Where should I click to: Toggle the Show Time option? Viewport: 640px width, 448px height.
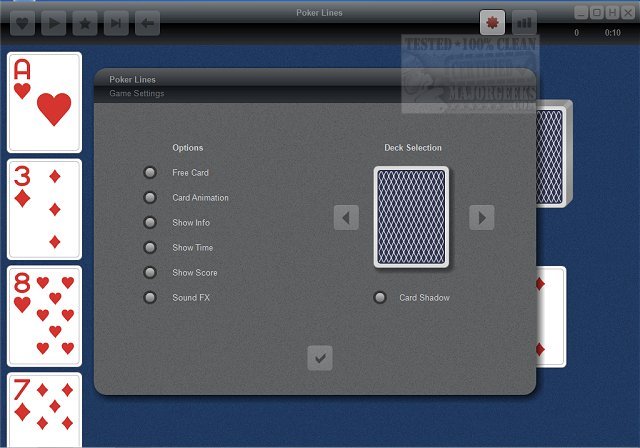pyautogui.click(x=150, y=247)
